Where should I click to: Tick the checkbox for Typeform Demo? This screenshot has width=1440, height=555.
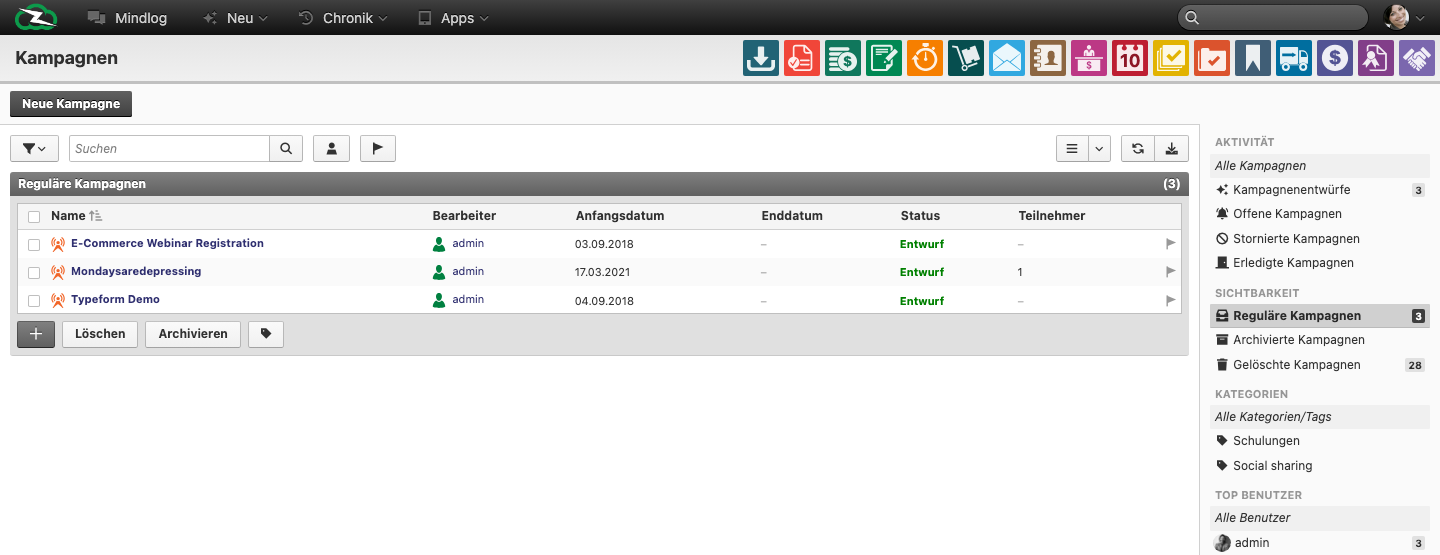(34, 300)
